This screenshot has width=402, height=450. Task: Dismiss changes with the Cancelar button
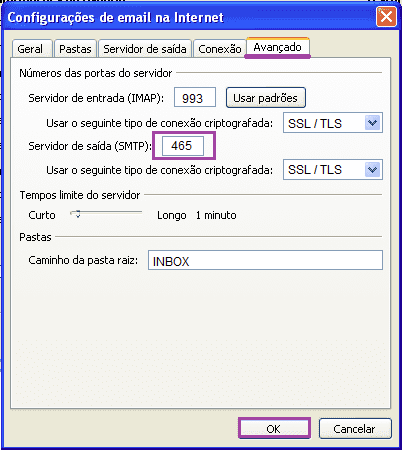pyautogui.click(x=355, y=429)
